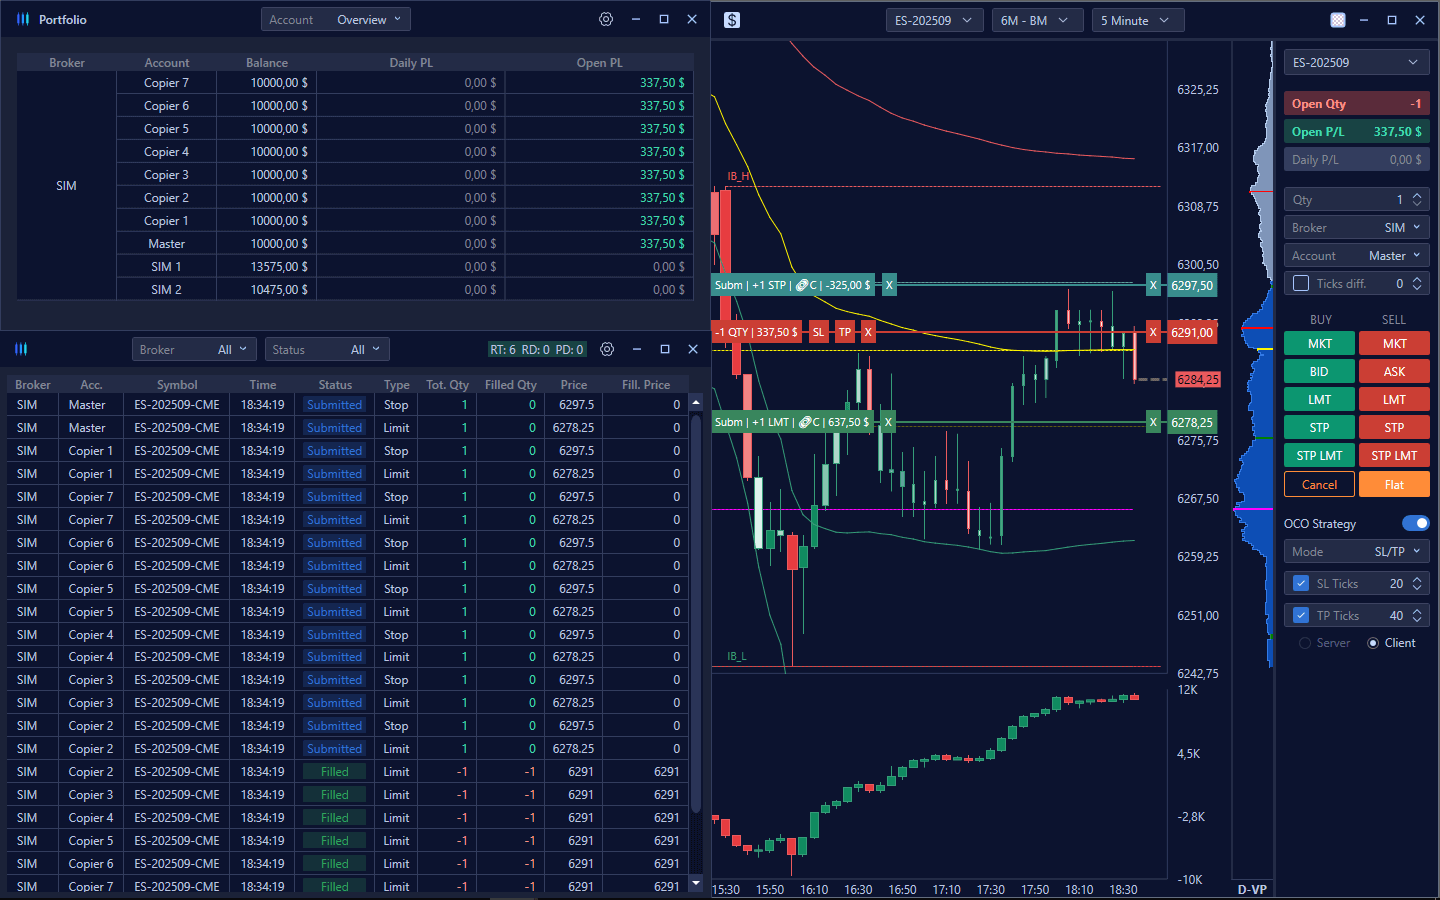This screenshot has width=1440, height=900.
Task: Close position with X beside 6291,00 label
Action: (1153, 332)
